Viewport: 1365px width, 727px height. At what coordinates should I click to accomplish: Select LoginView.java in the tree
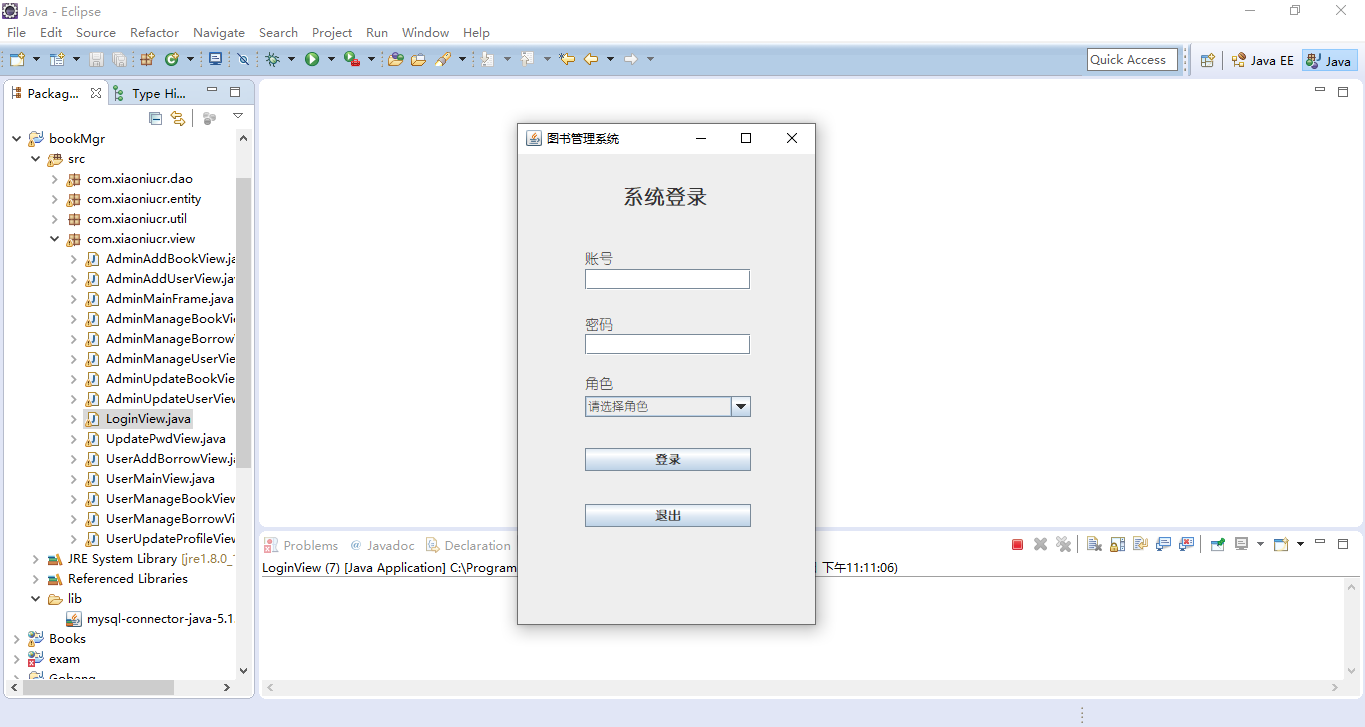(x=138, y=419)
